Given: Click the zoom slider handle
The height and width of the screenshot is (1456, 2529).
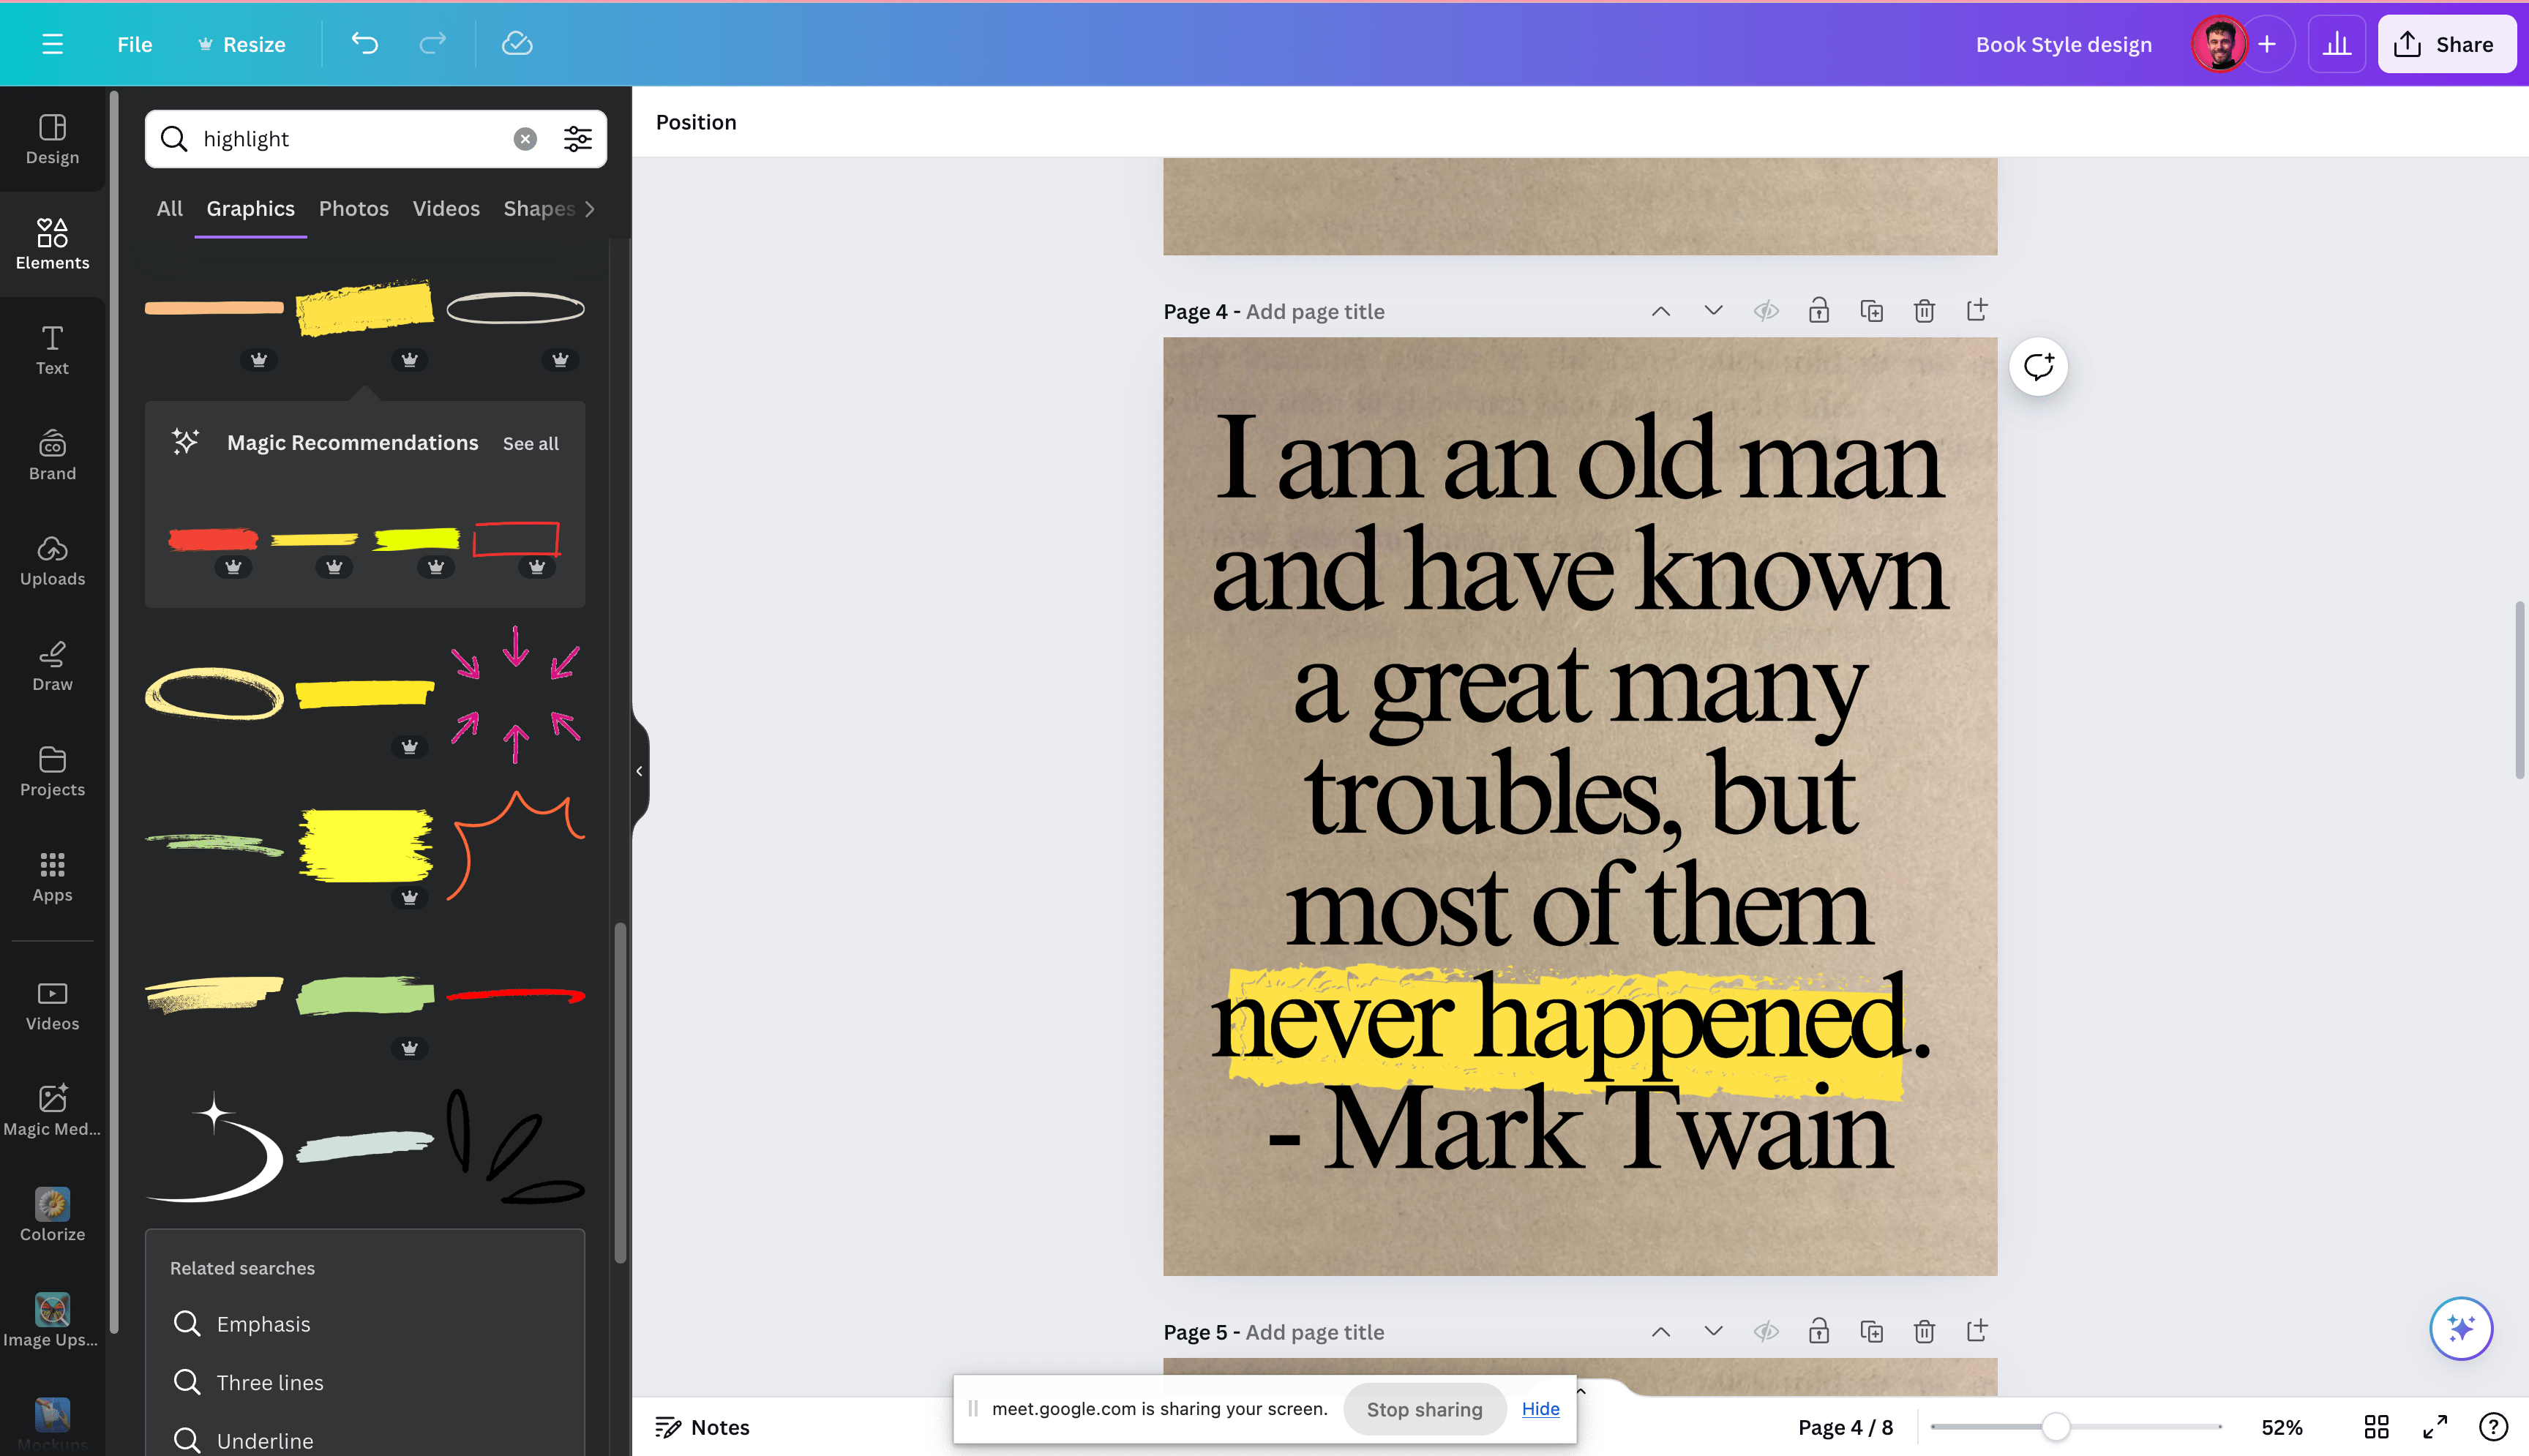Looking at the screenshot, I should (2055, 1427).
